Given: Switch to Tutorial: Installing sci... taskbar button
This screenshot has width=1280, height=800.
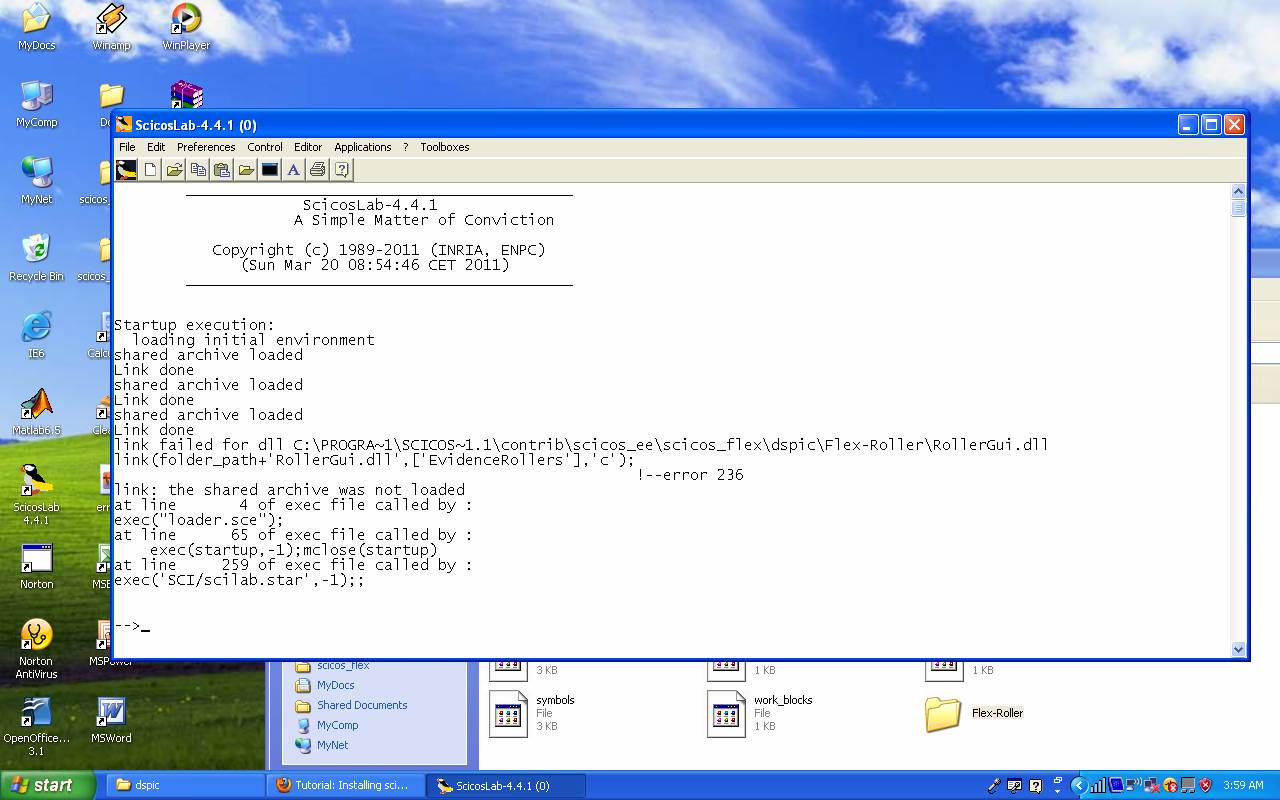Looking at the screenshot, I should click(344, 785).
